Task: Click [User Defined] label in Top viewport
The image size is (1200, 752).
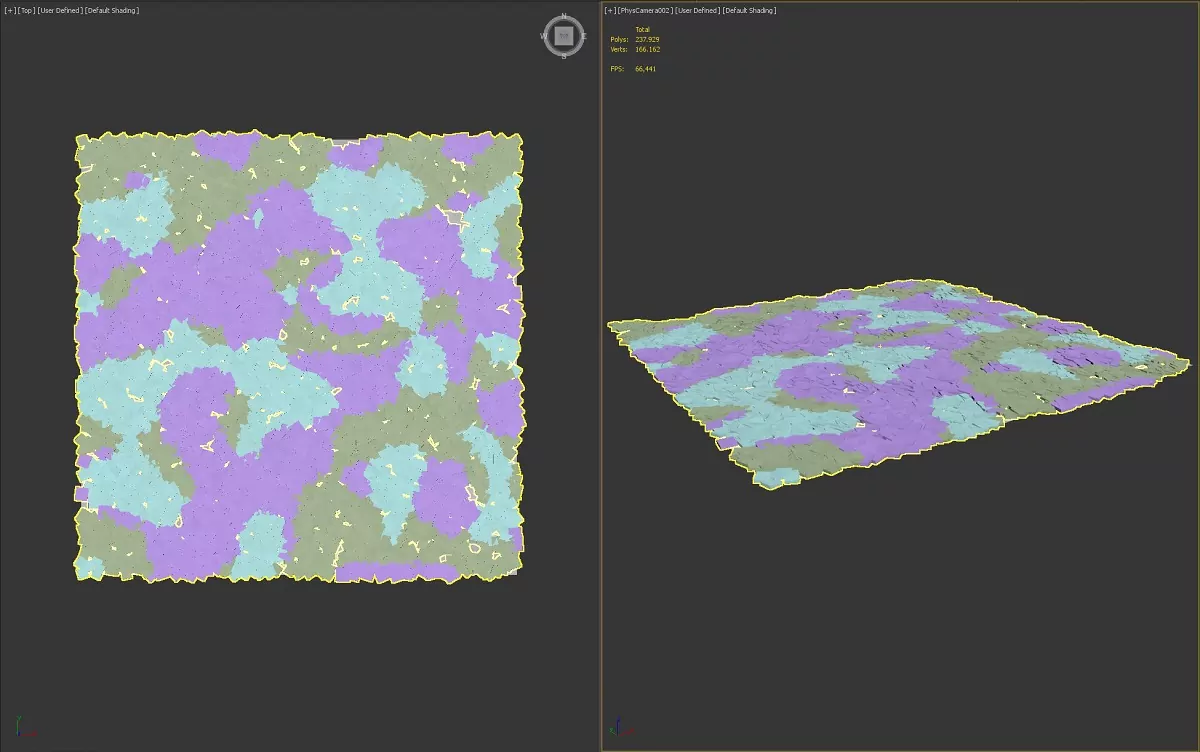Action: (60, 10)
